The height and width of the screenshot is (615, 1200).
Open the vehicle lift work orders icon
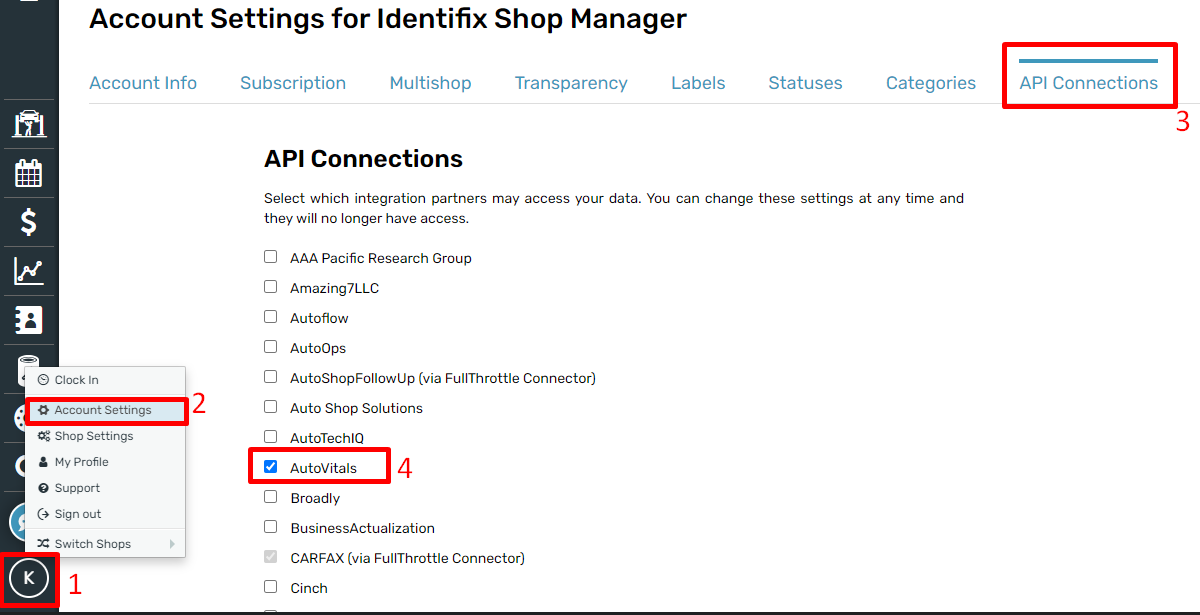coord(29,124)
